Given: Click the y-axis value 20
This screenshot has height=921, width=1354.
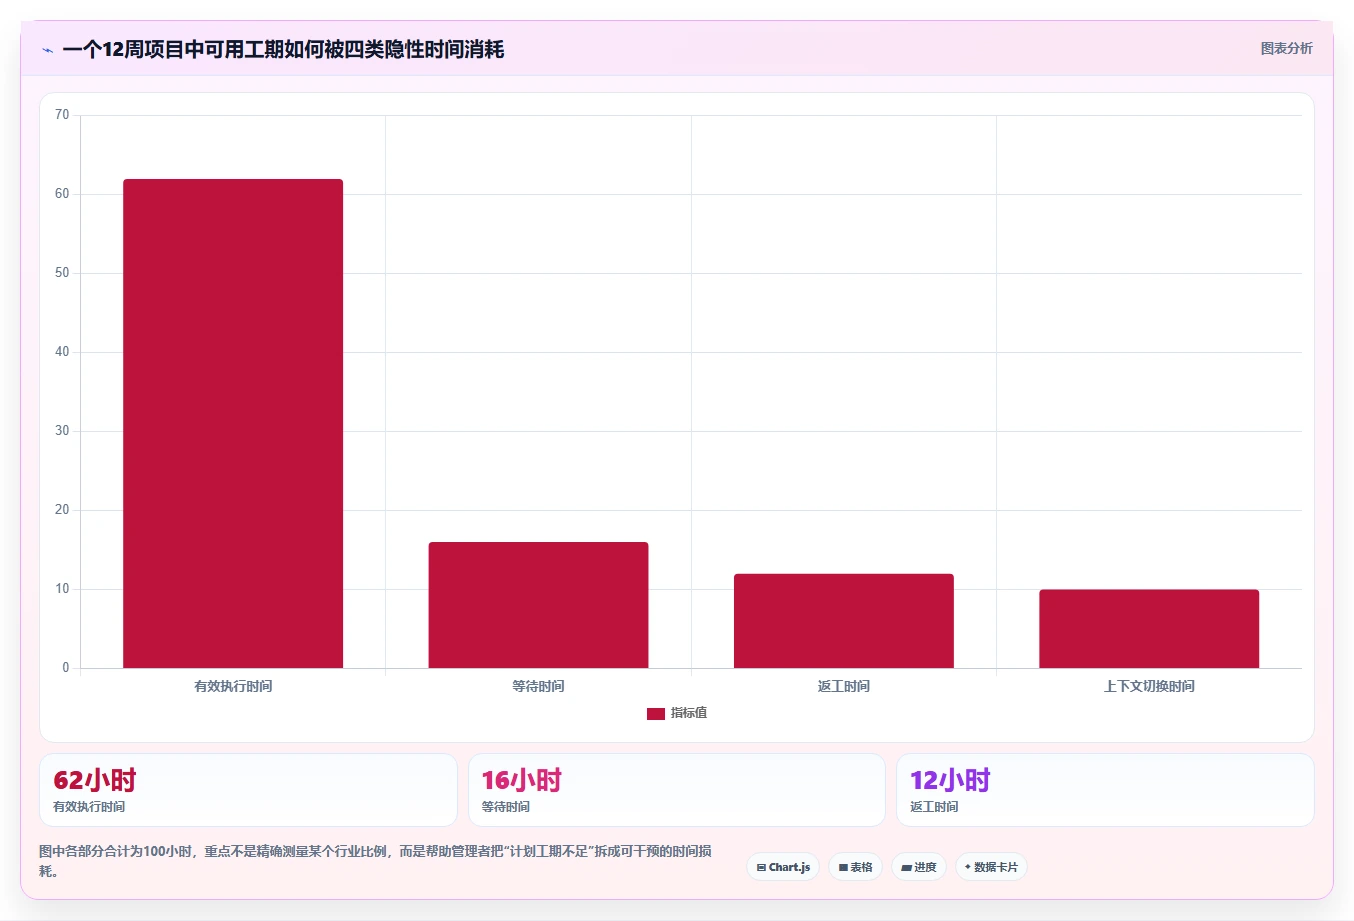Looking at the screenshot, I should pos(62,510).
